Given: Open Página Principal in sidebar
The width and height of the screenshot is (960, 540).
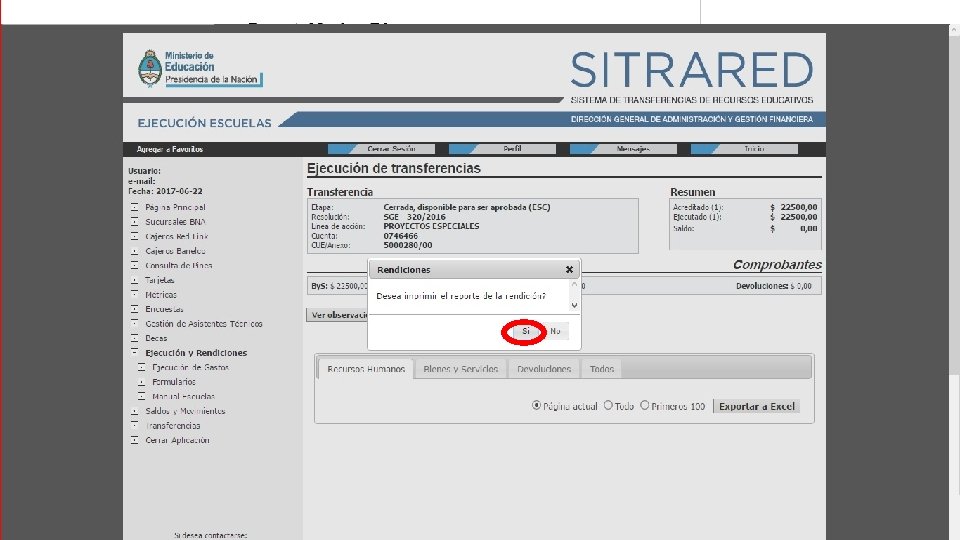Looking at the screenshot, I should [175, 208].
